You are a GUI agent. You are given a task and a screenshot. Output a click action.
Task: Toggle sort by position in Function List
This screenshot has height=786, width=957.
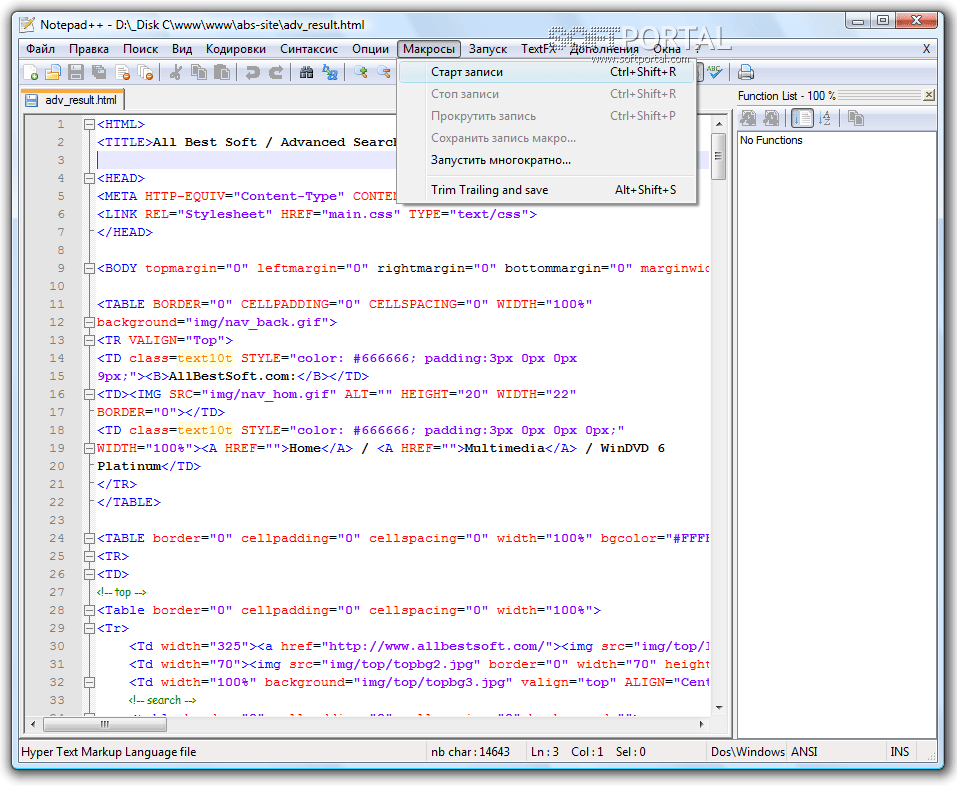[801, 118]
